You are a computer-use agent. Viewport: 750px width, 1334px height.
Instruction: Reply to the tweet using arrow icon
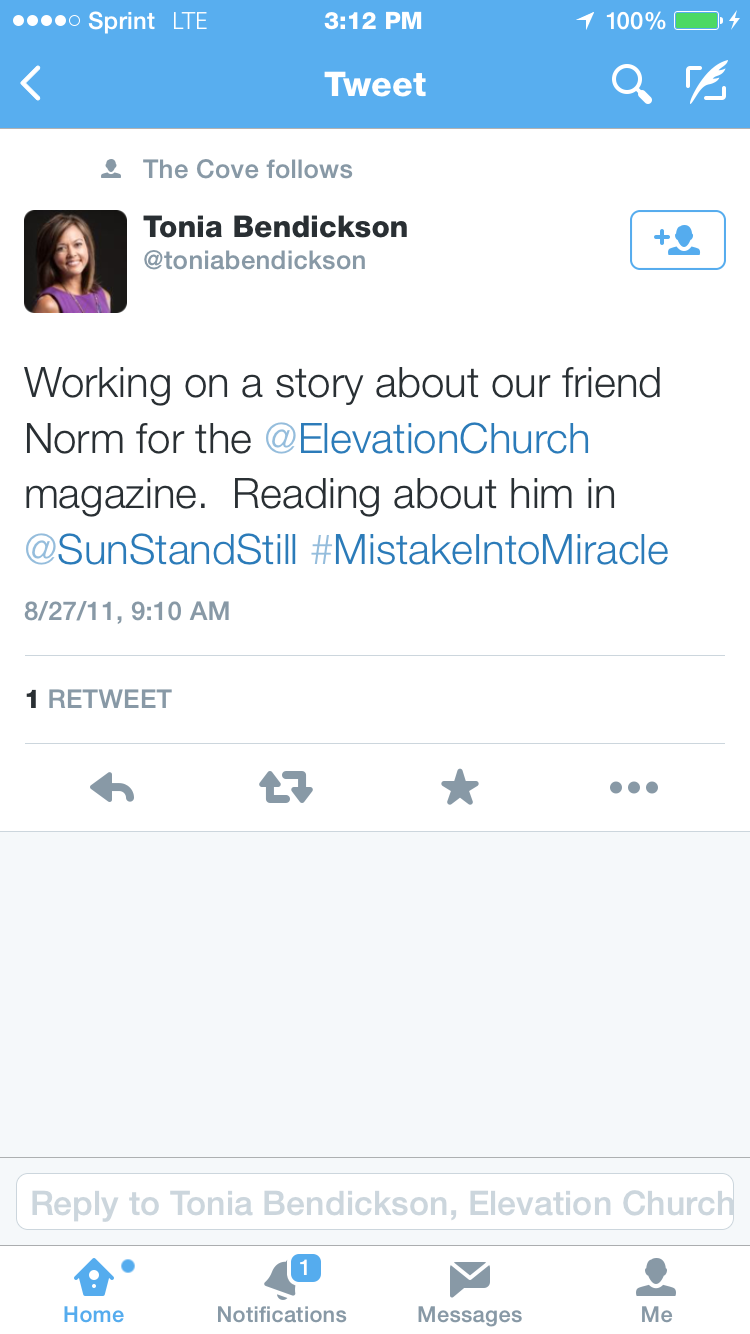tap(112, 788)
